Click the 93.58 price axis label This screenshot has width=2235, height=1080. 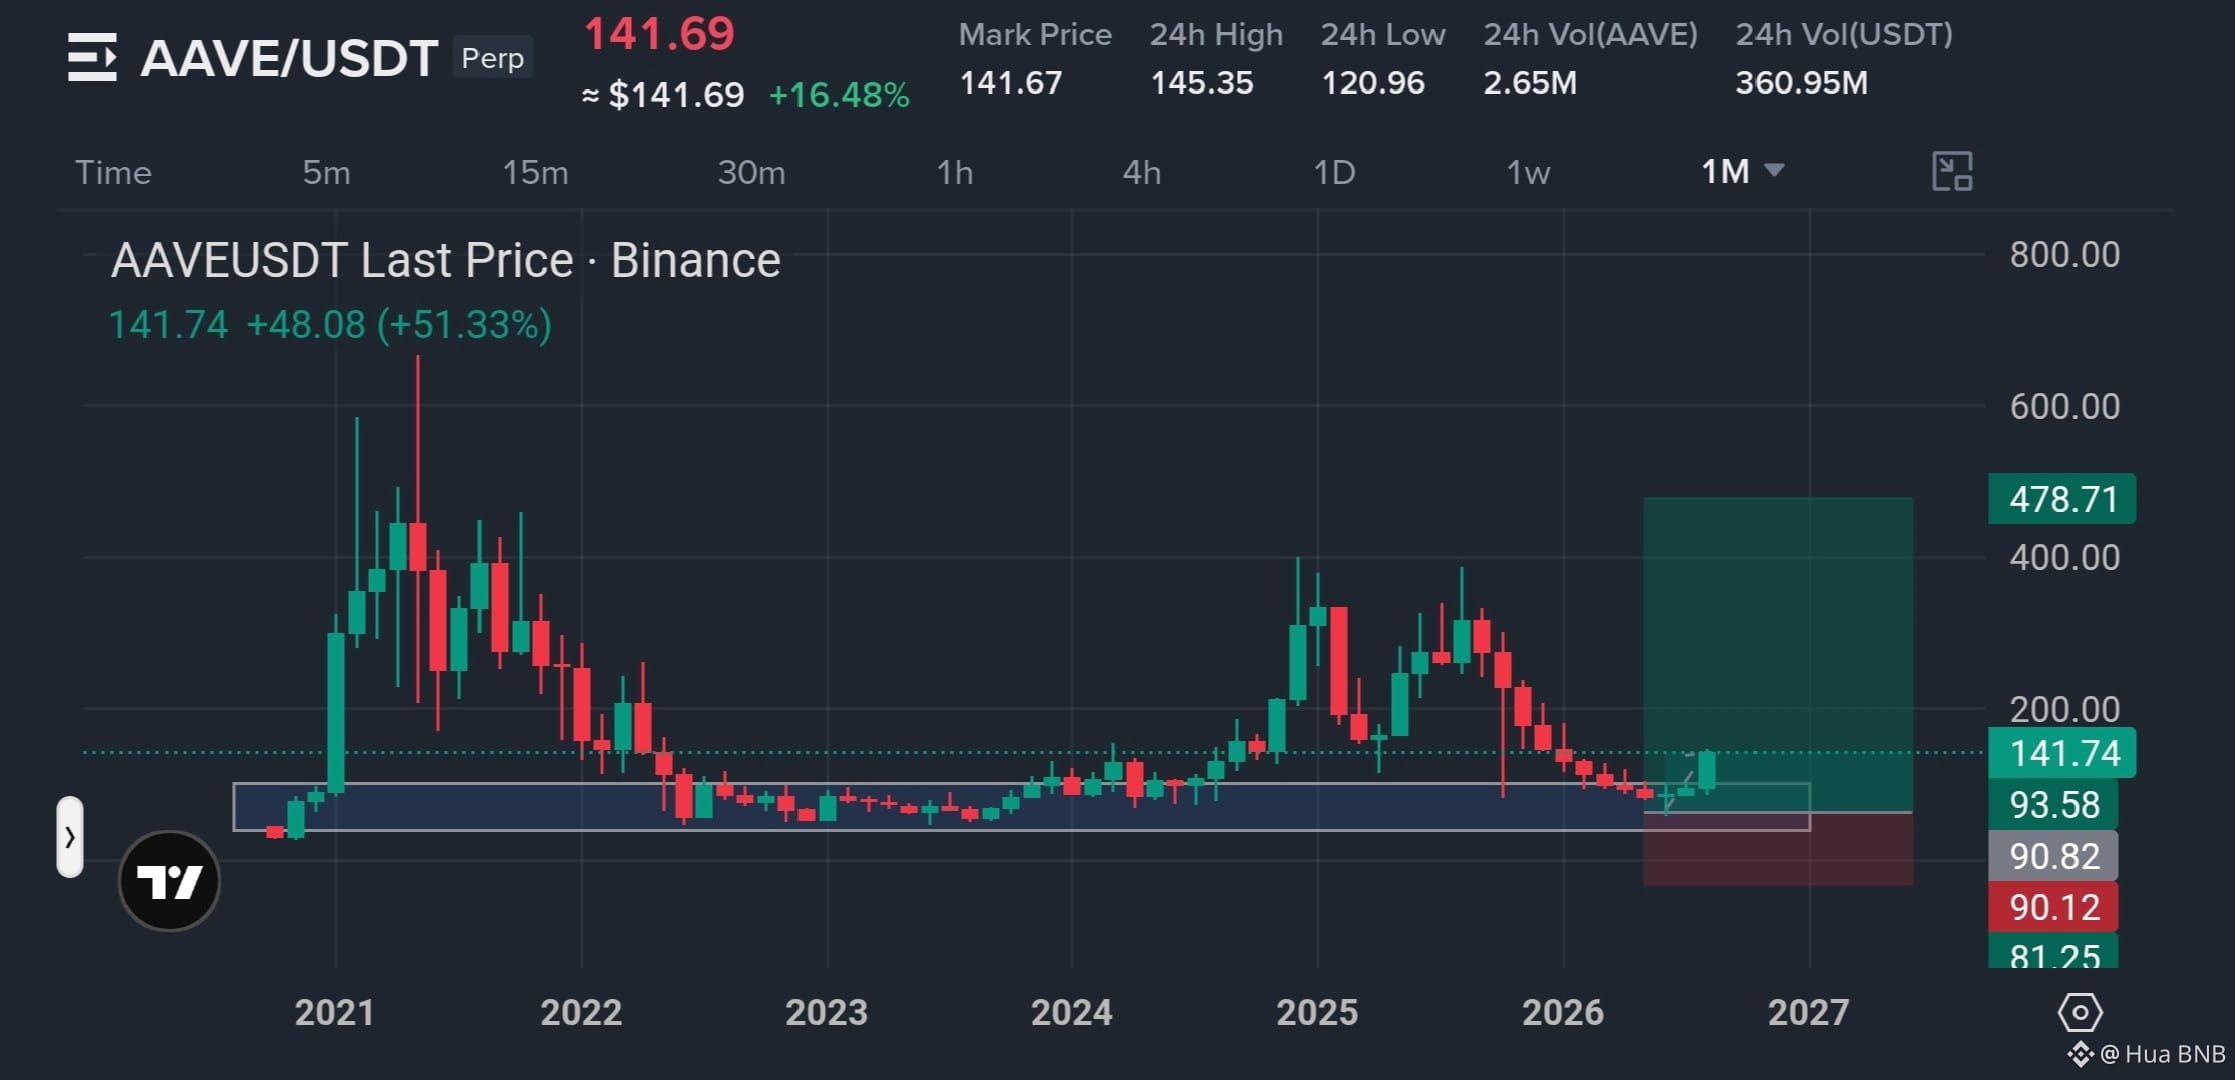pos(2053,804)
